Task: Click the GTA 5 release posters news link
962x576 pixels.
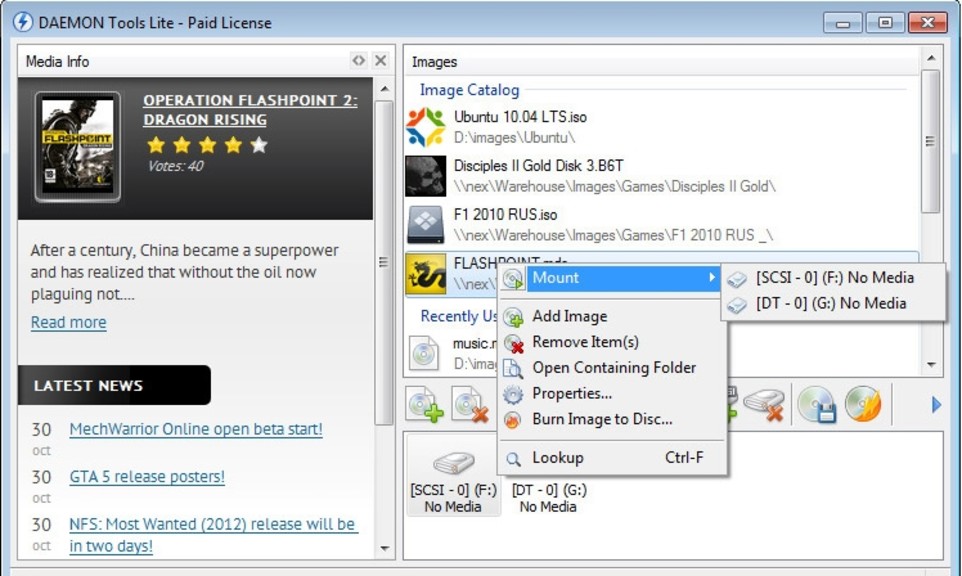Action: click(146, 476)
